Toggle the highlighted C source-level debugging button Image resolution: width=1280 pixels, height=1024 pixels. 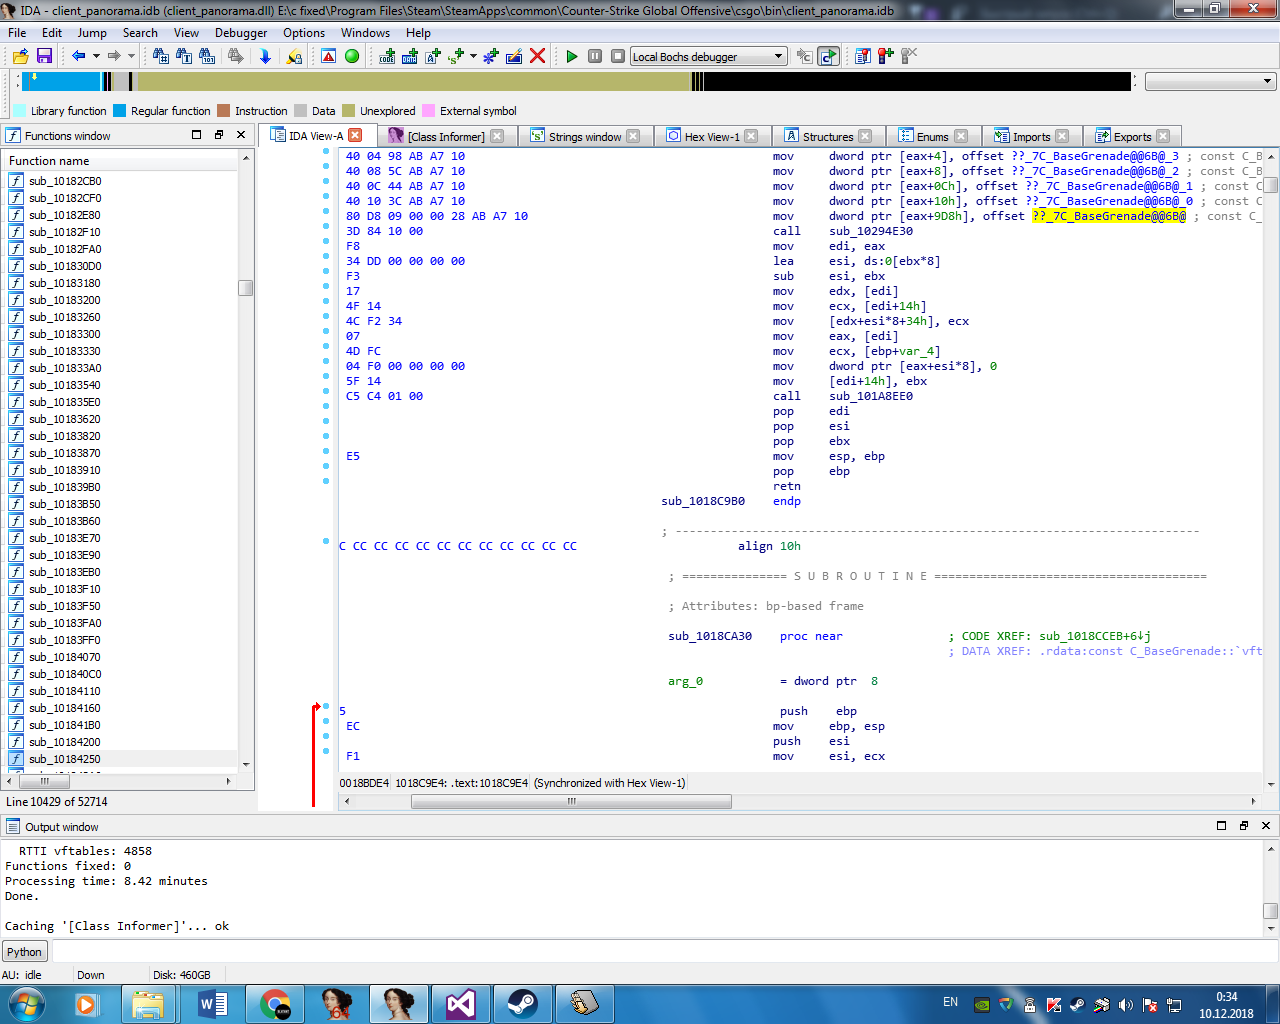click(828, 57)
